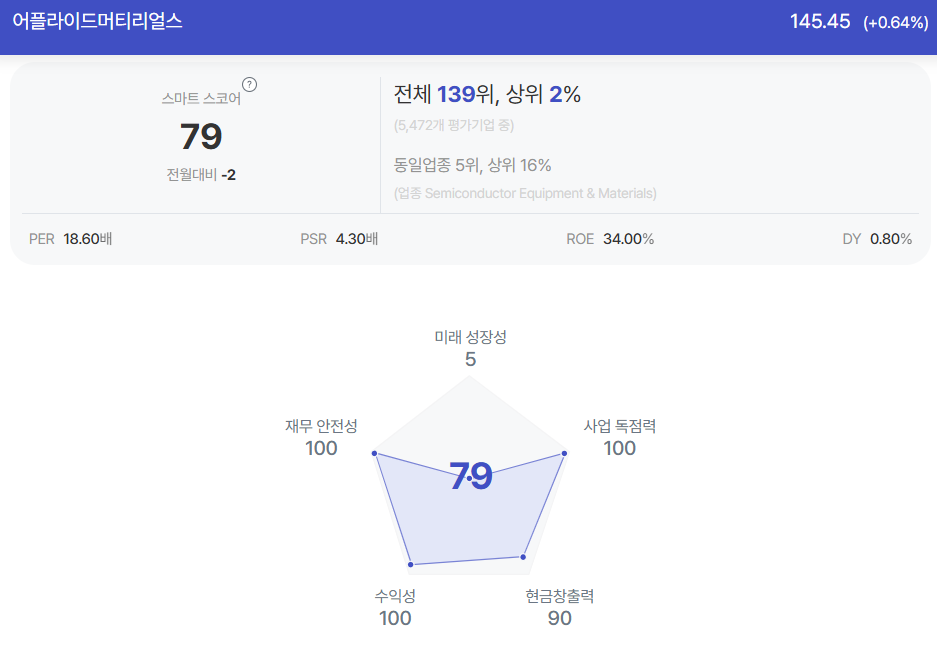This screenshot has height=657, width=937.
Task: Click the 수익성 radar data point
Action: coord(411,564)
